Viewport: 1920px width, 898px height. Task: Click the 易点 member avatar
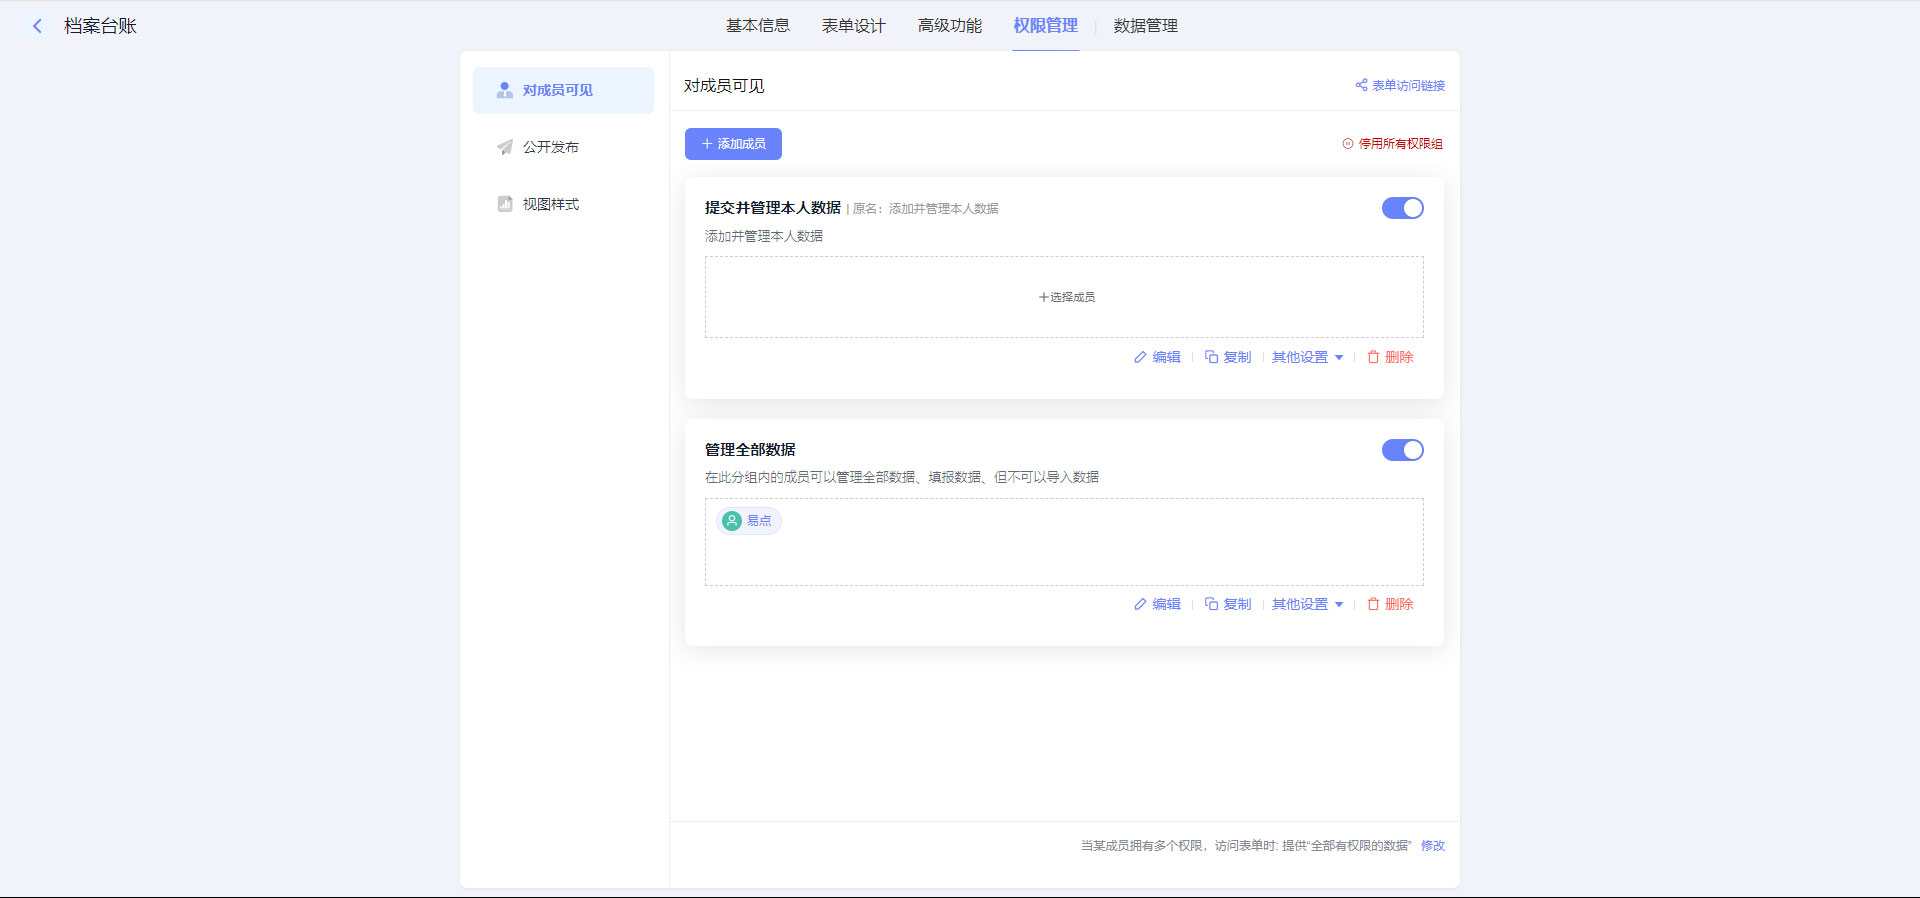[x=732, y=521]
